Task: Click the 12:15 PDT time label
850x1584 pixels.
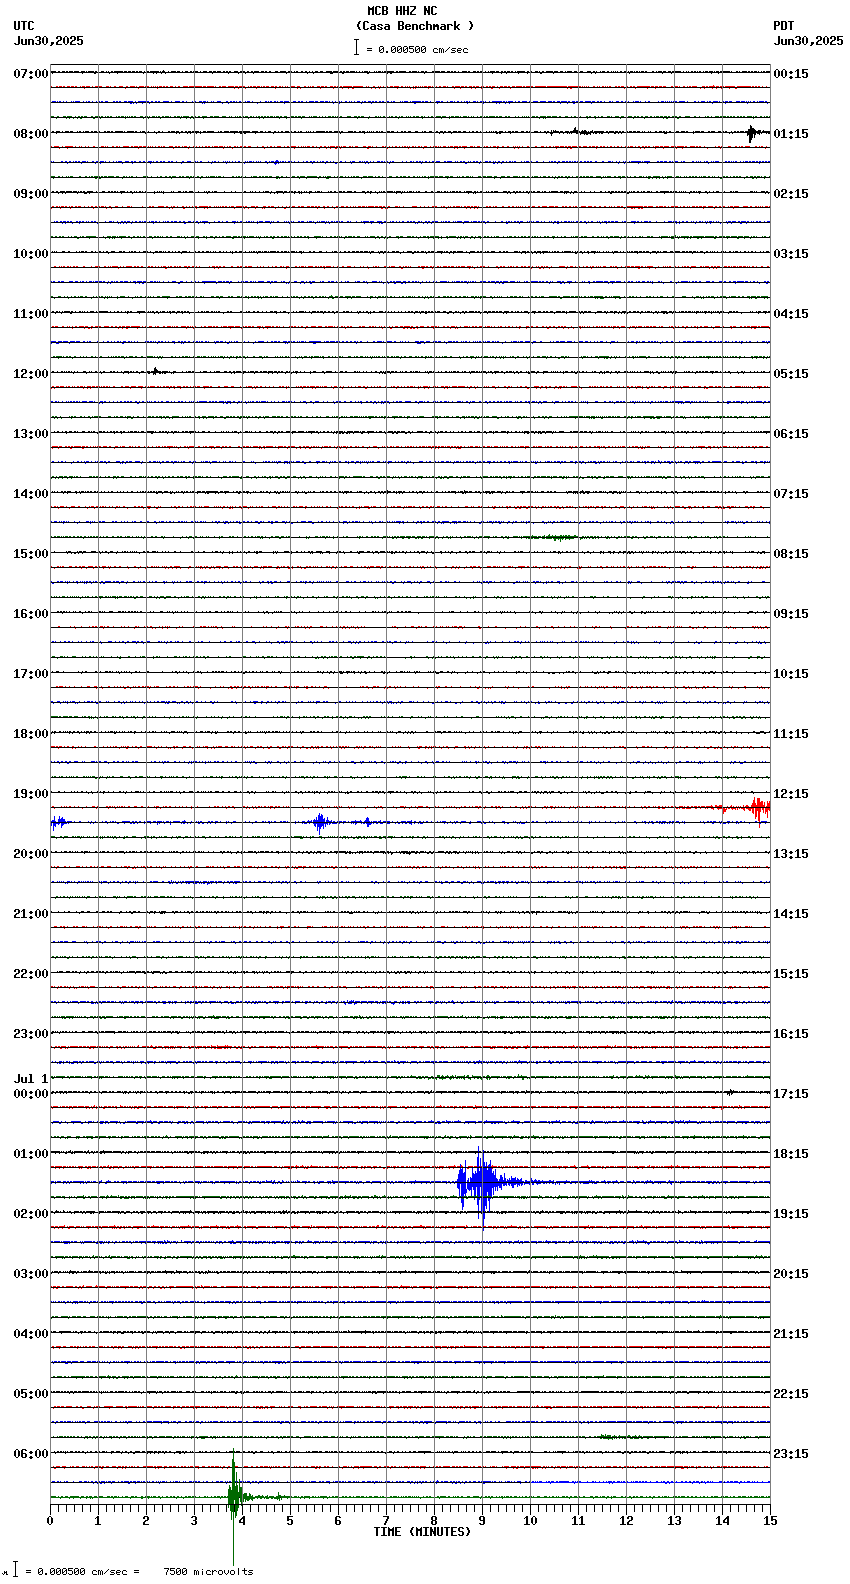Action: 791,794
